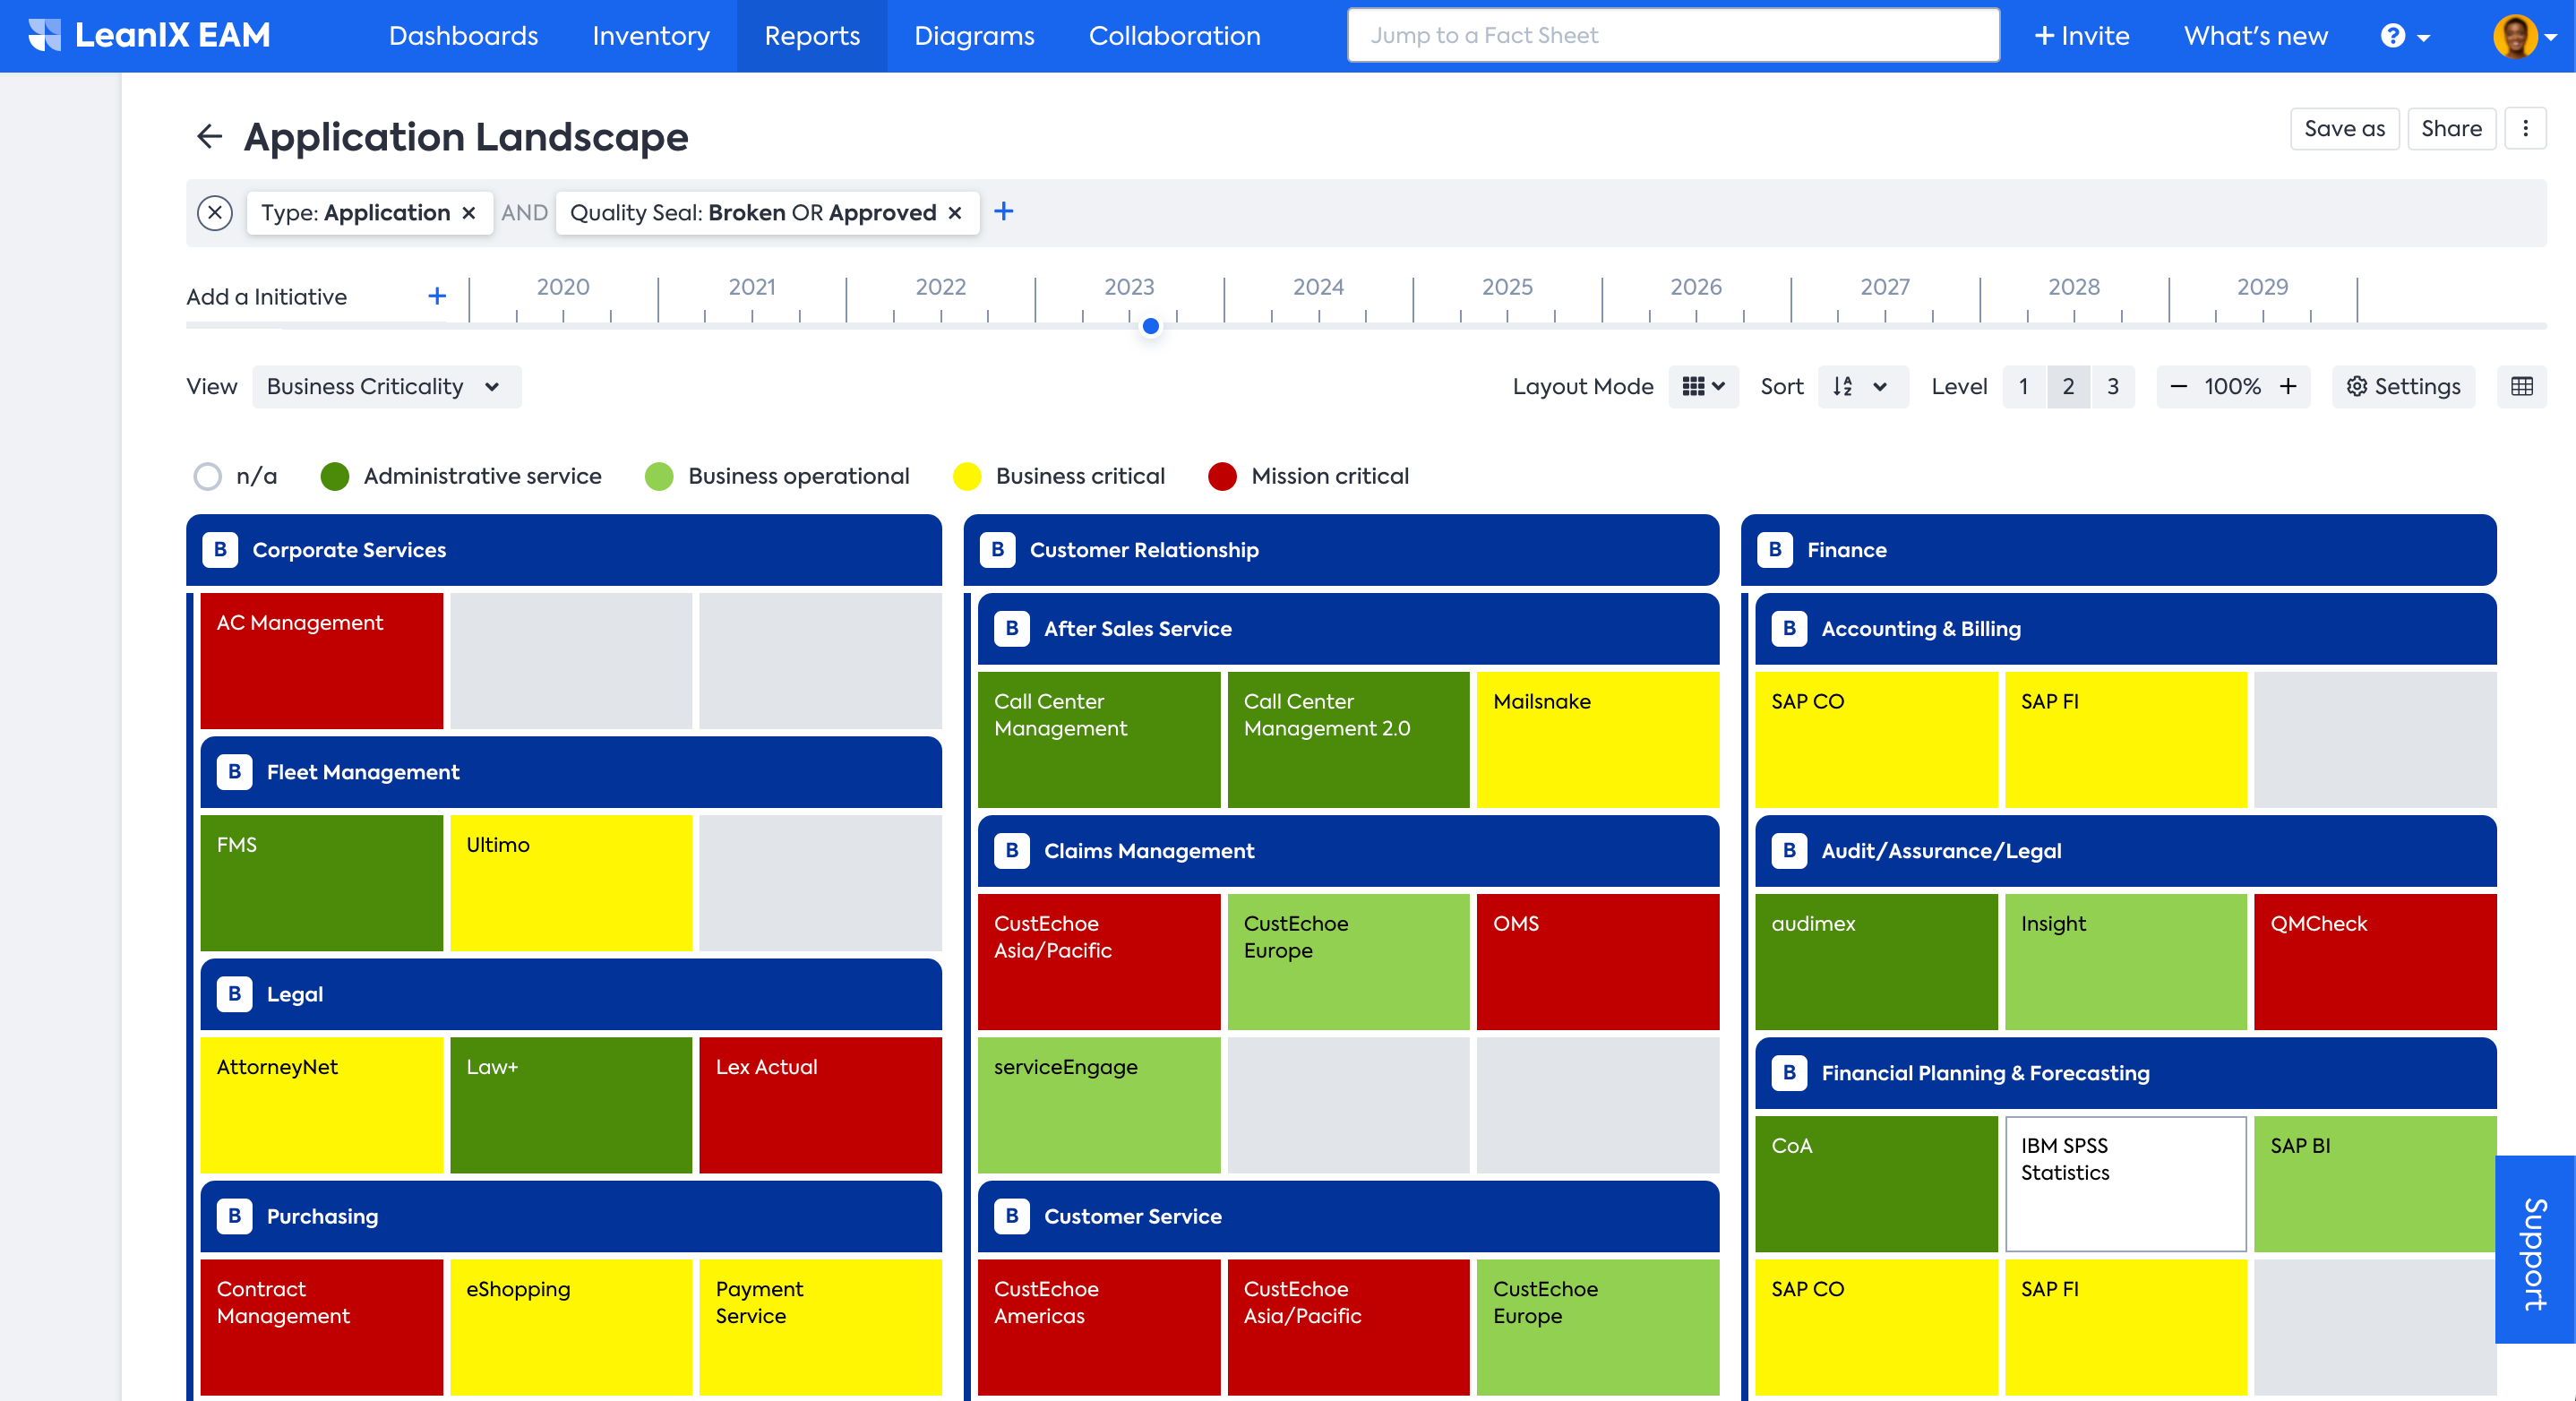Set hierarchy Level to 3
This screenshot has height=1401, width=2576.
tap(2113, 386)
